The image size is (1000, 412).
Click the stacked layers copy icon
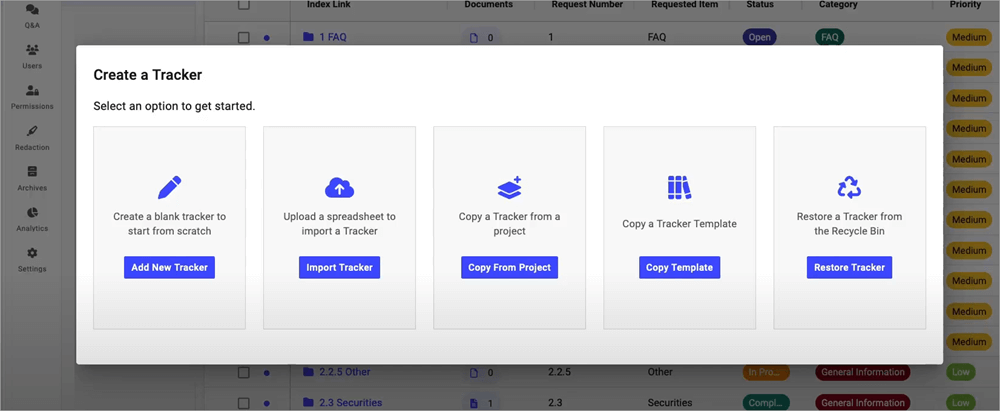(x=509, y=187)
